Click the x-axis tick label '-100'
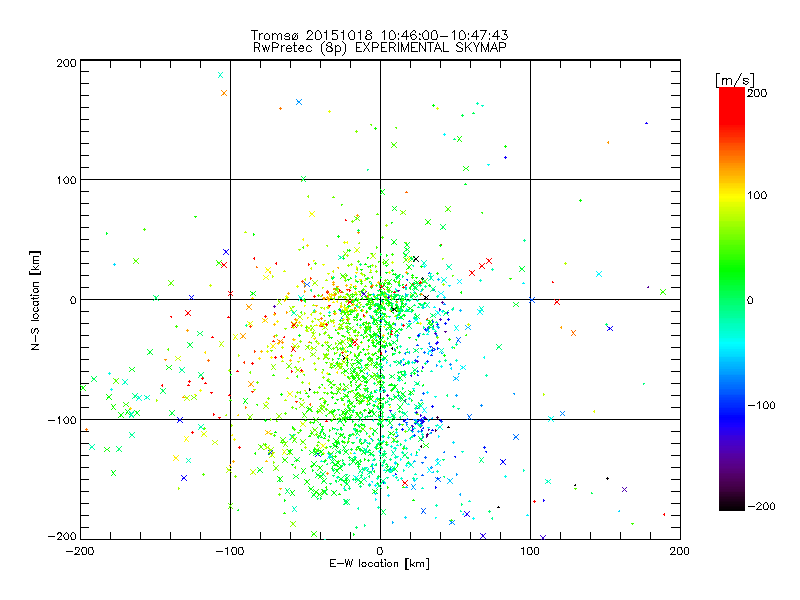Viewport: 800px width, 600px height. [x=230, y=551]
